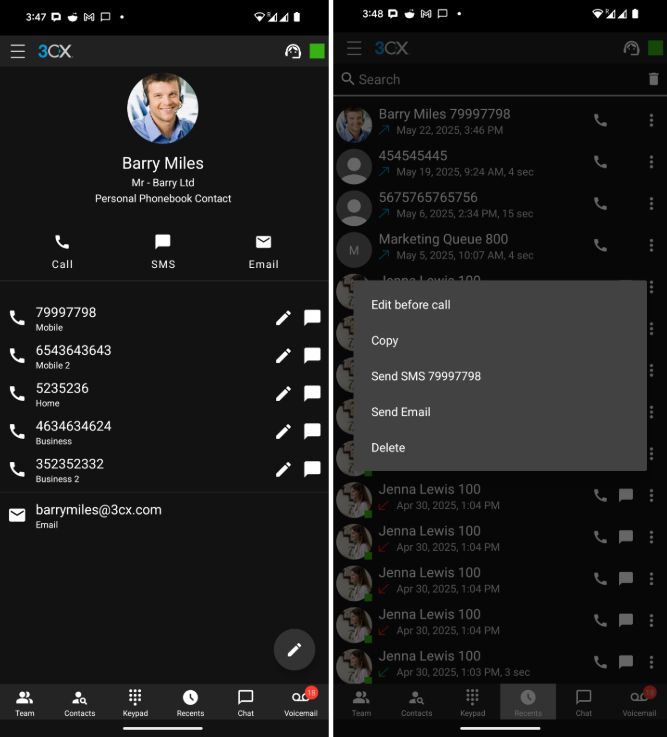Dial Business 2 number 352352332
Viewport: 667px width, 737px height.
tap(17, 470)
